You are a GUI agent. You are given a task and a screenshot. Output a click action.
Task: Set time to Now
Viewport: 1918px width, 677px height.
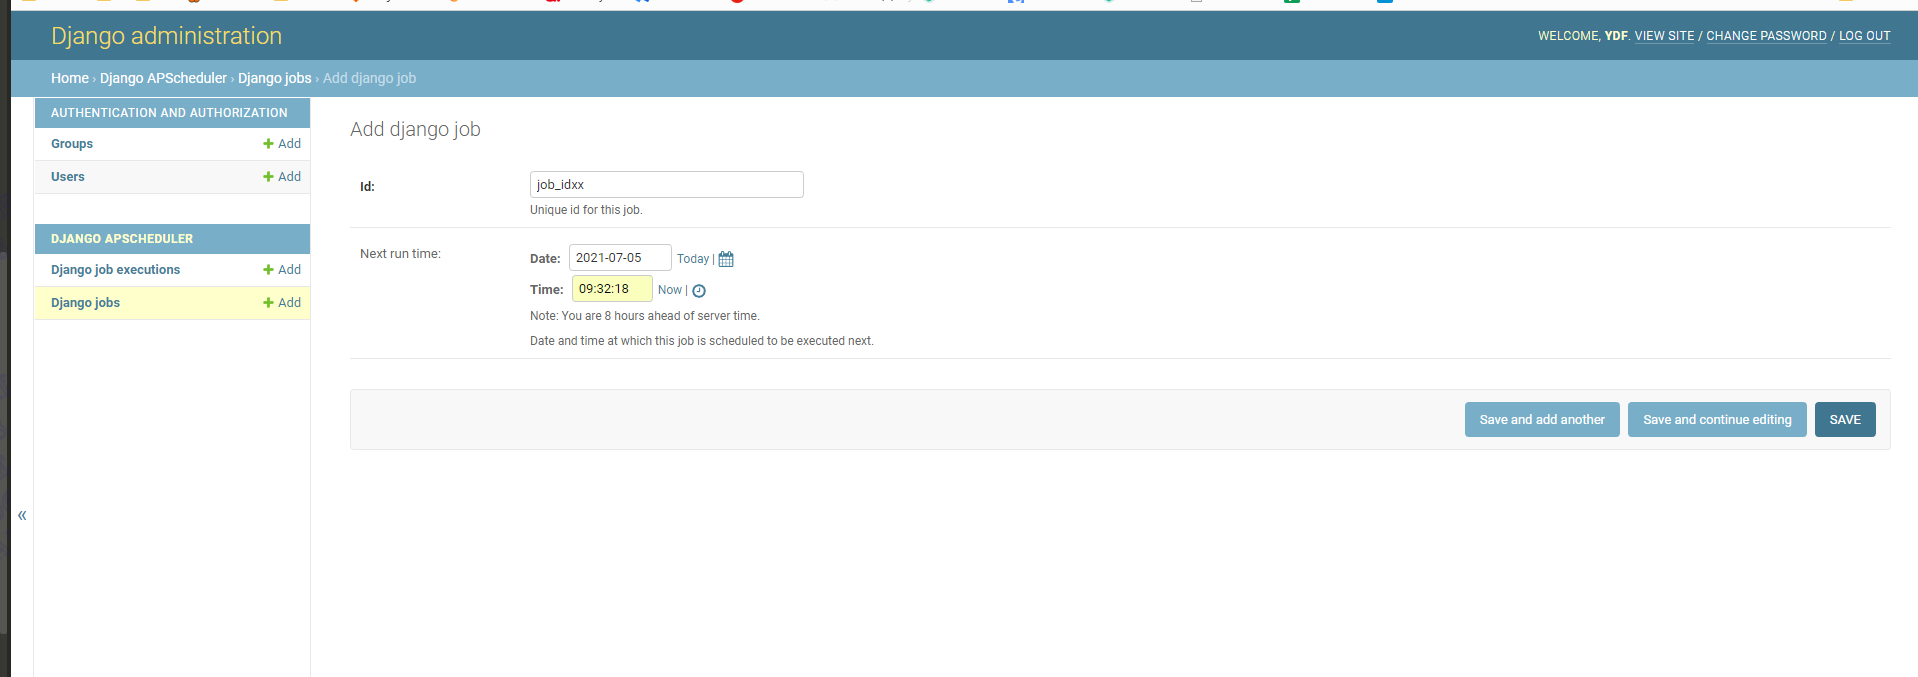tap(670, 290)
